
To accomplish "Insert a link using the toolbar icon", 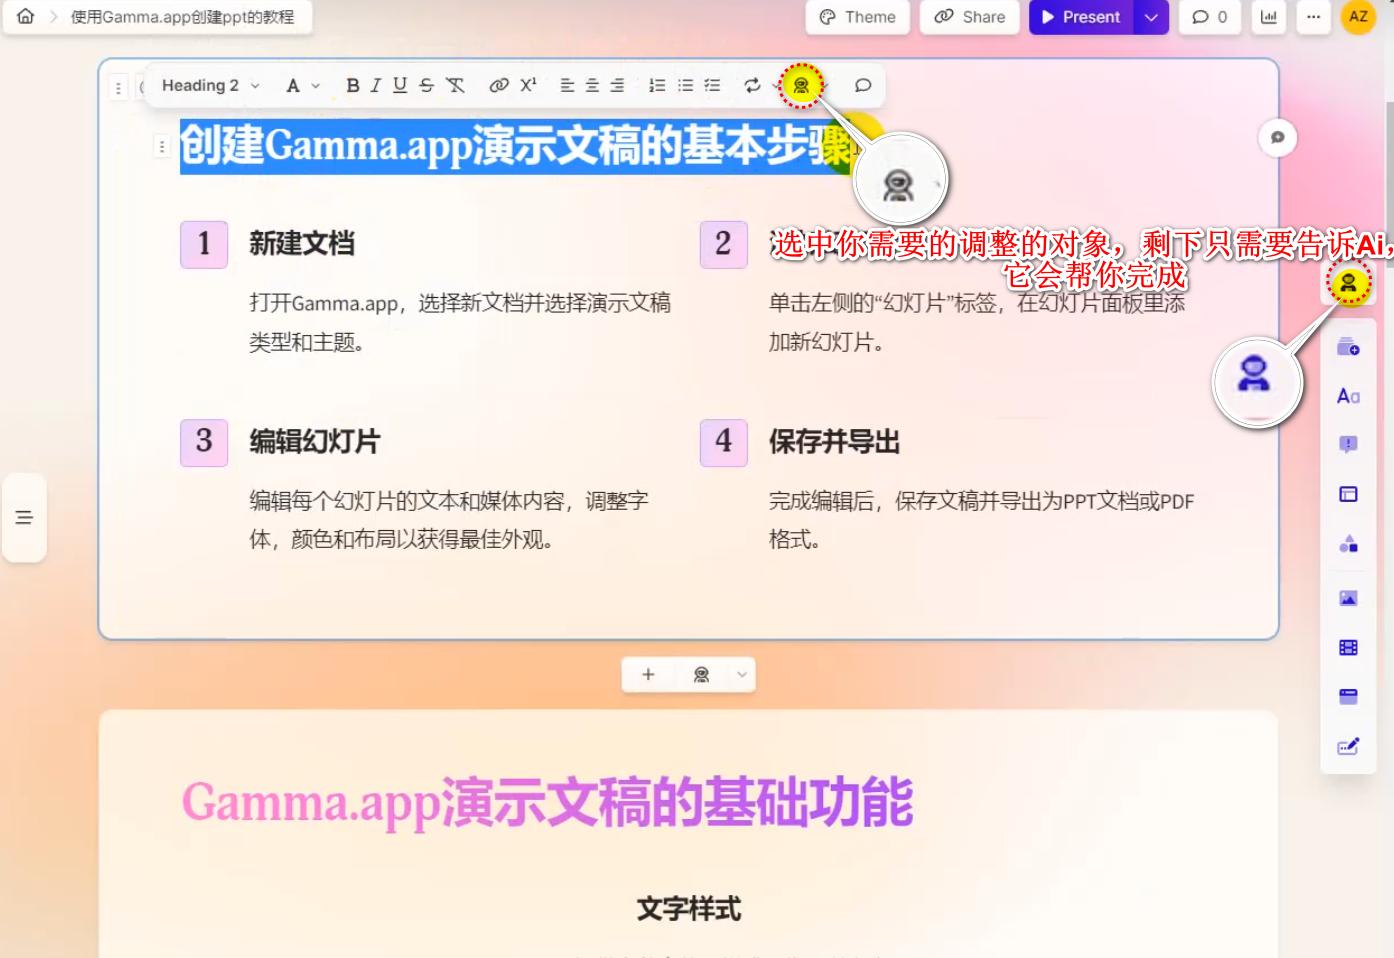I will pos(499,85).
